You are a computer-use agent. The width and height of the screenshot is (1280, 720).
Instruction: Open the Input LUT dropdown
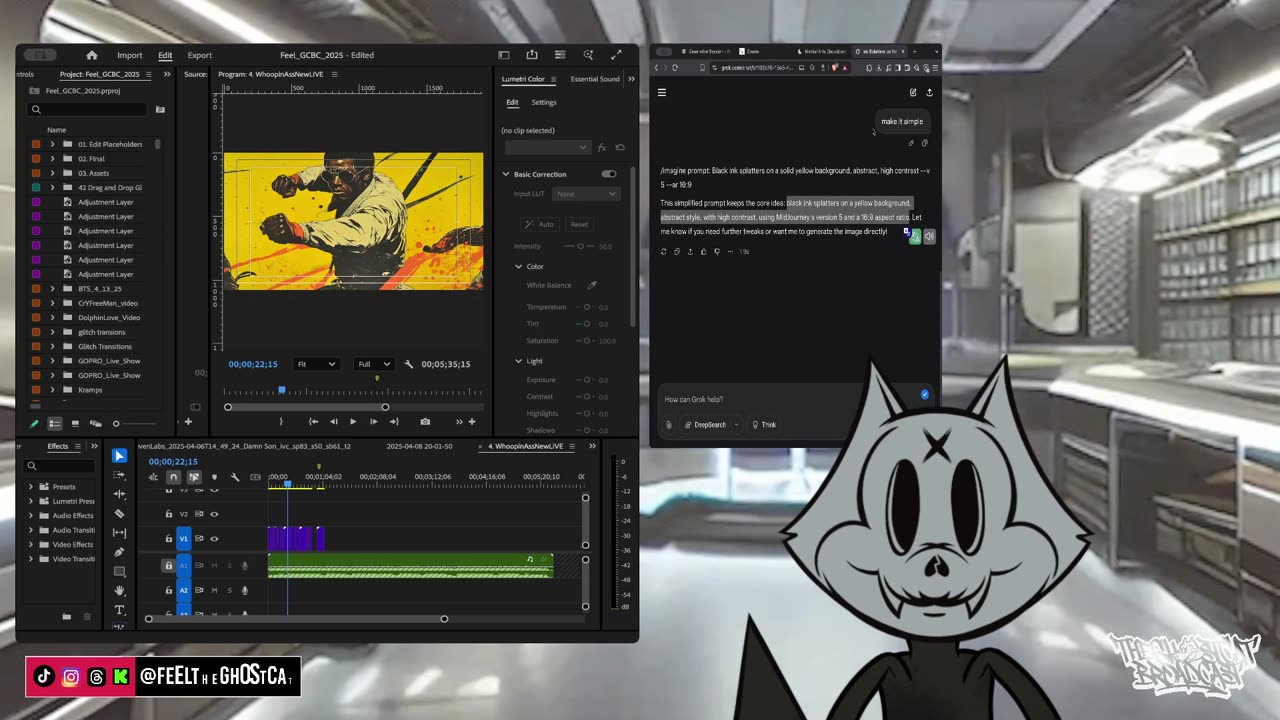tap(585, 194)
